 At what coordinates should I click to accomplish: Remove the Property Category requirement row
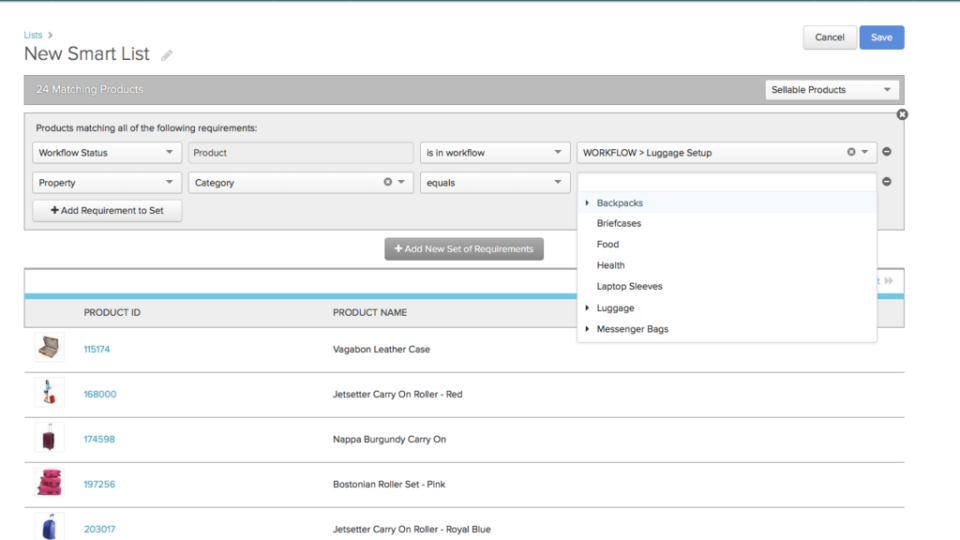pos(887,182)
